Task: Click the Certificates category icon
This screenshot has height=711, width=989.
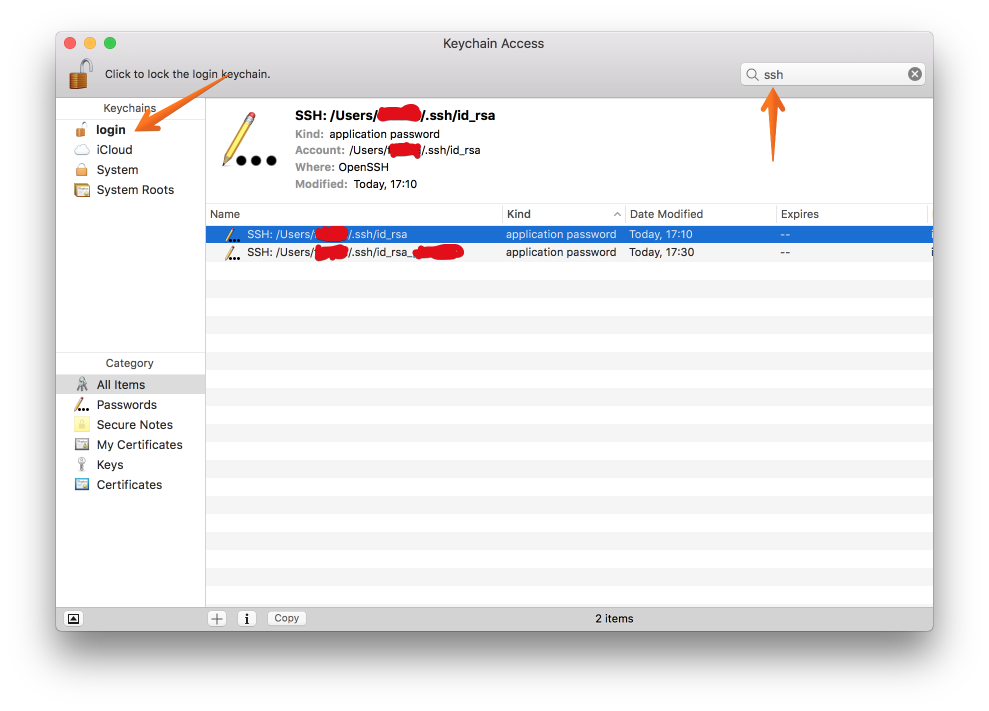Action: [82, 485]
